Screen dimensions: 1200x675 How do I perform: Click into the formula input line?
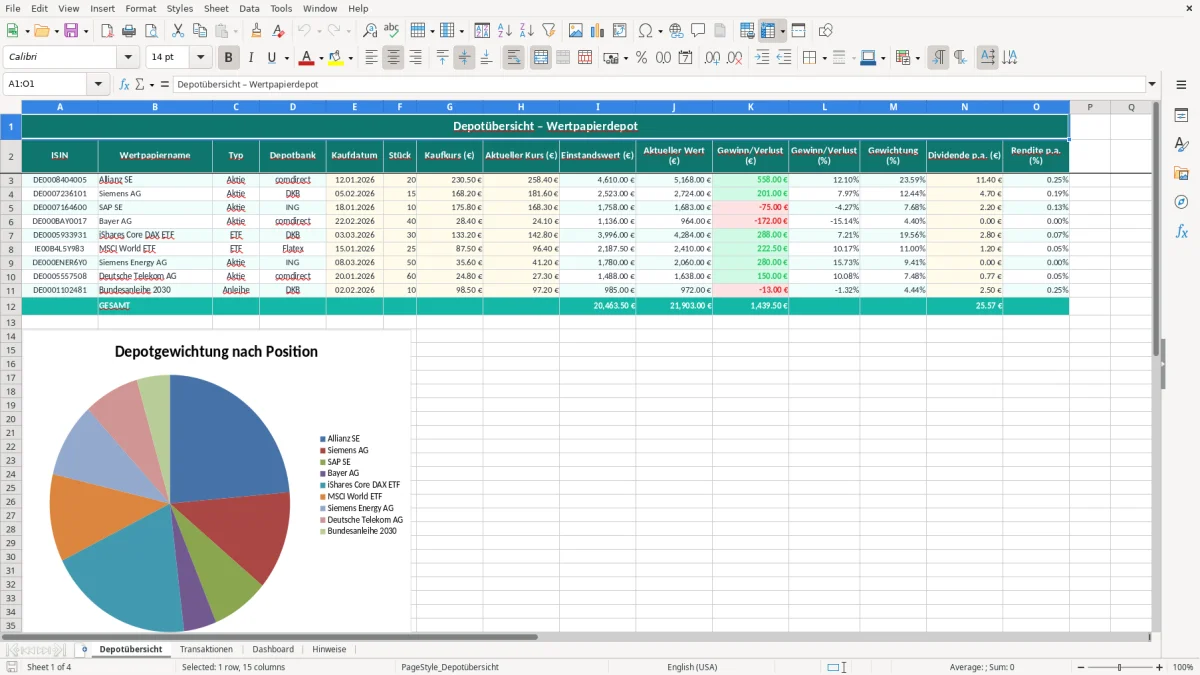pyautogui.click(x=658, y=84)
